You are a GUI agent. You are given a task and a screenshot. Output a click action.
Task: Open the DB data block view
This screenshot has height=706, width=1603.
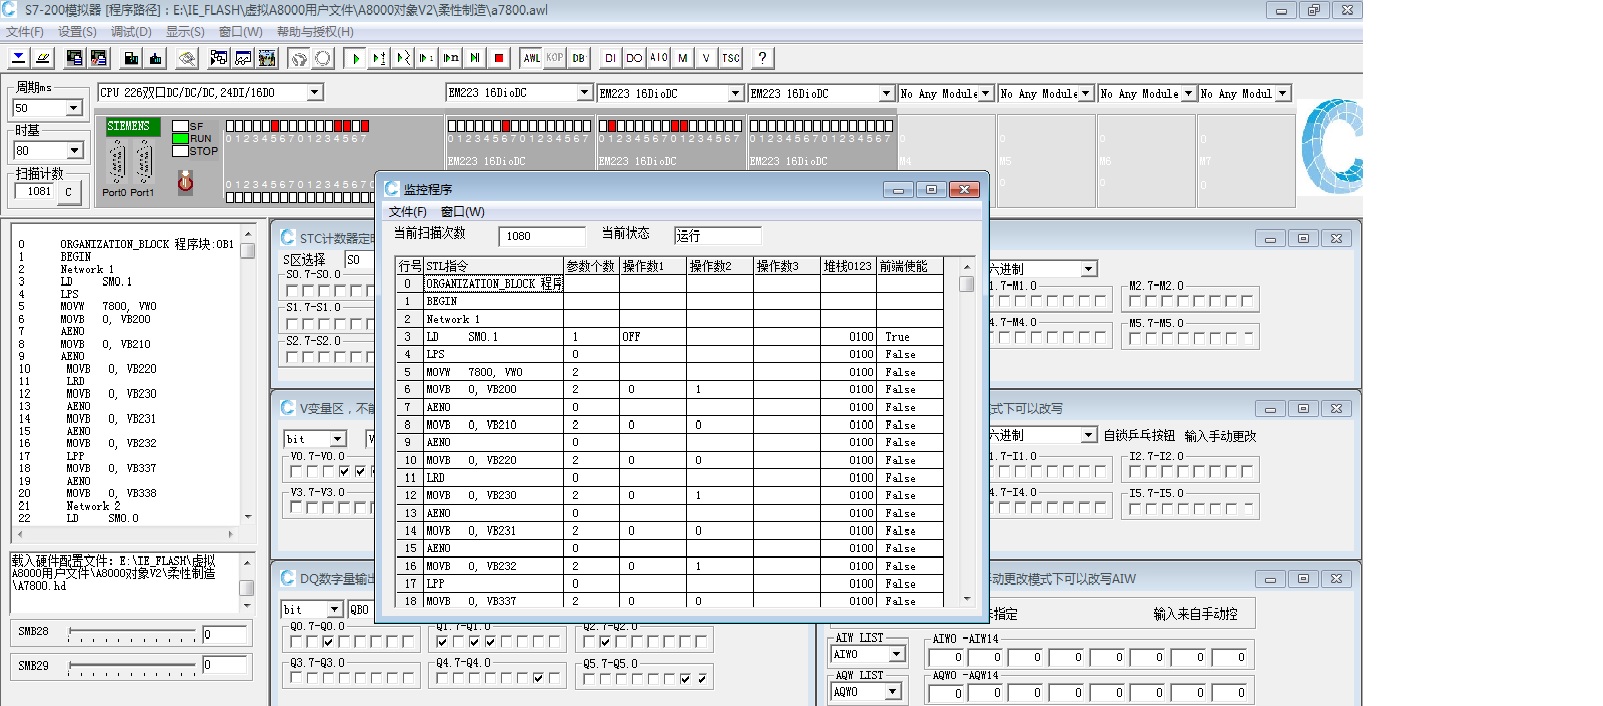click(579, 58)
